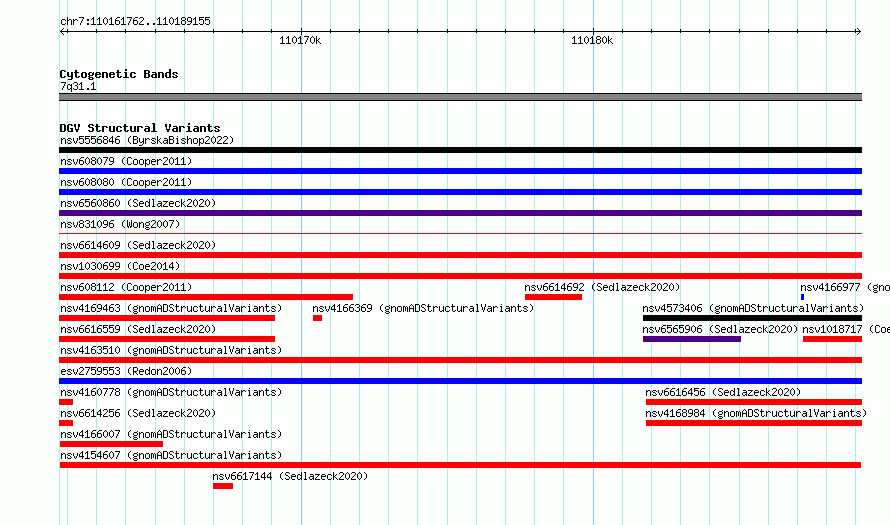The image size is (890, 525).
Task: Open nsv831096 (Wong2007) variant label
Action: pos(120,224)
